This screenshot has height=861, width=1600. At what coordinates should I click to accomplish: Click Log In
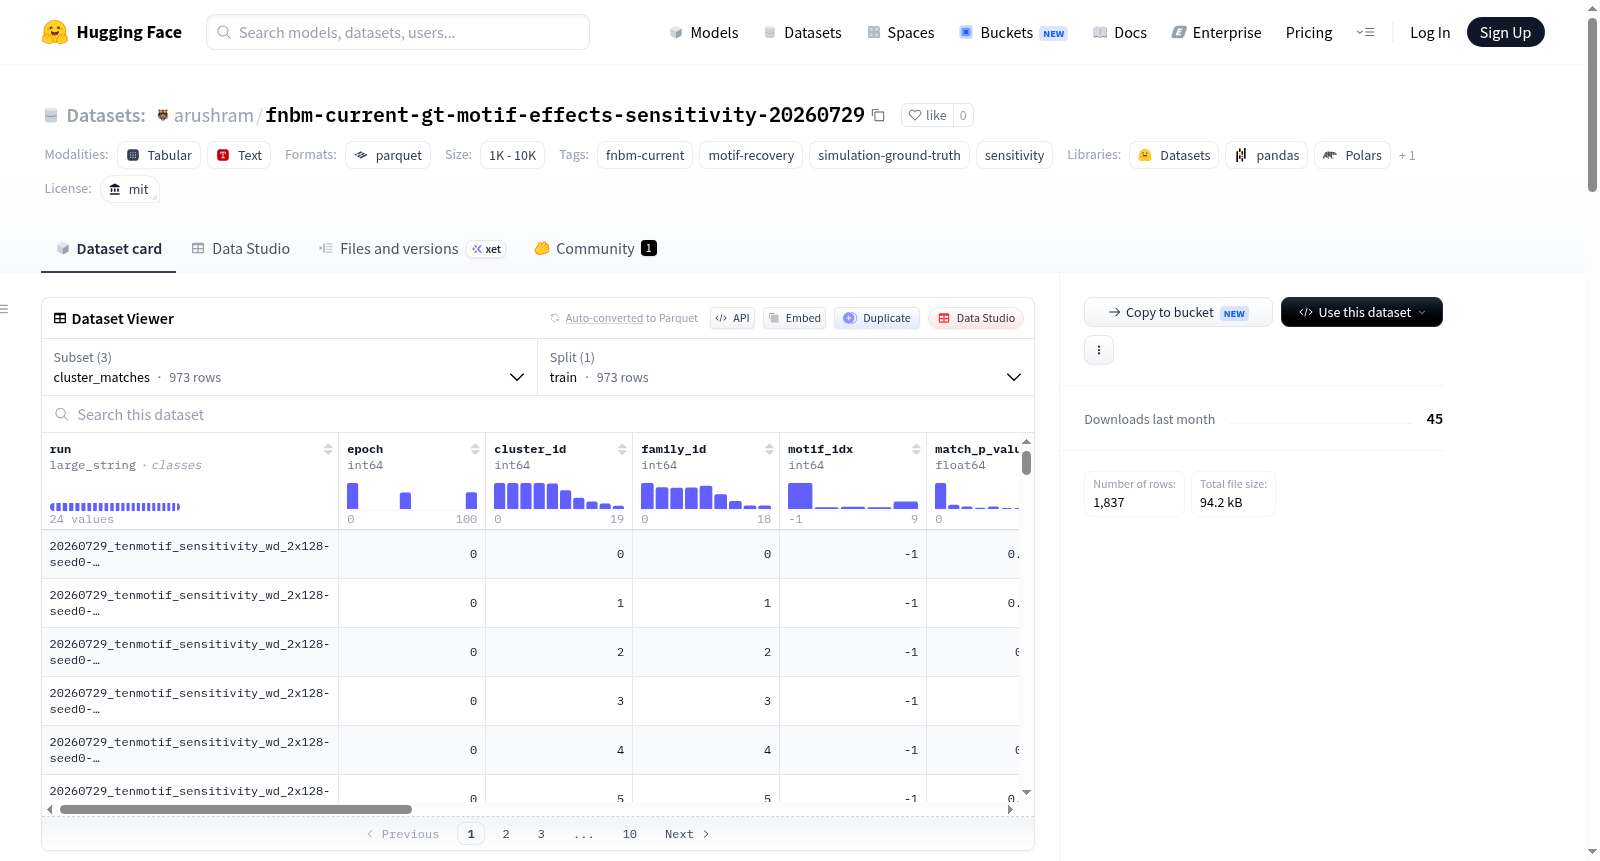1430,32
